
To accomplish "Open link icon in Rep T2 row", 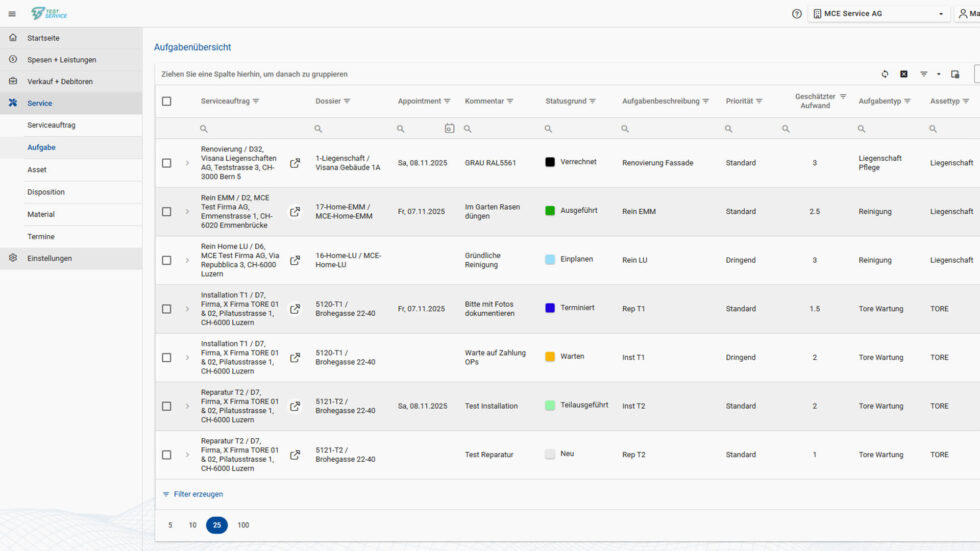I will coord(295,455).
